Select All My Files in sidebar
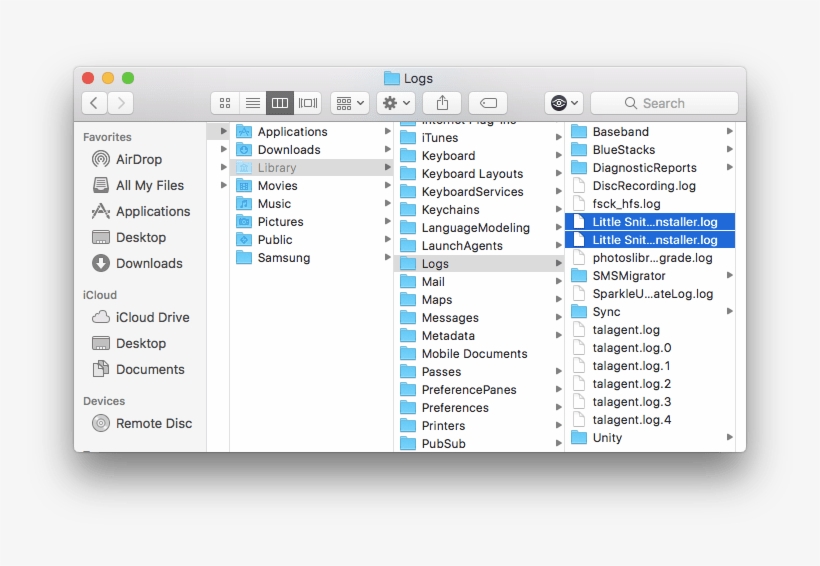Screen dimensions: 820x566 point(138,185)
